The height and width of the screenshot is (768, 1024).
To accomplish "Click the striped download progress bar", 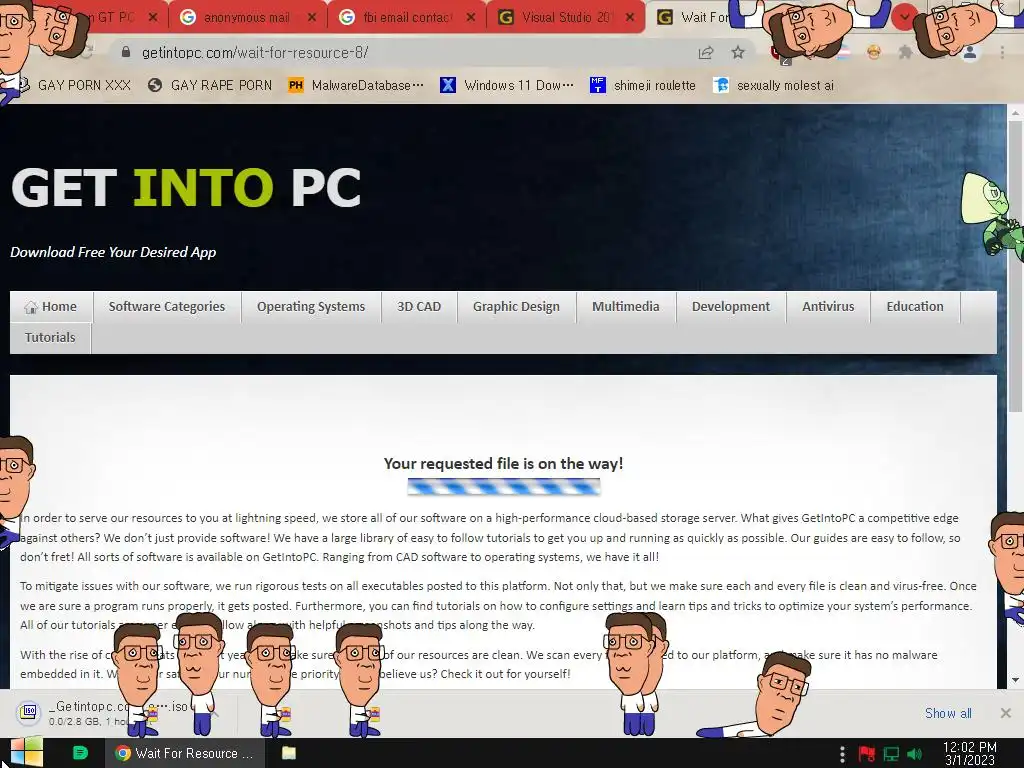I will [504, 487].
